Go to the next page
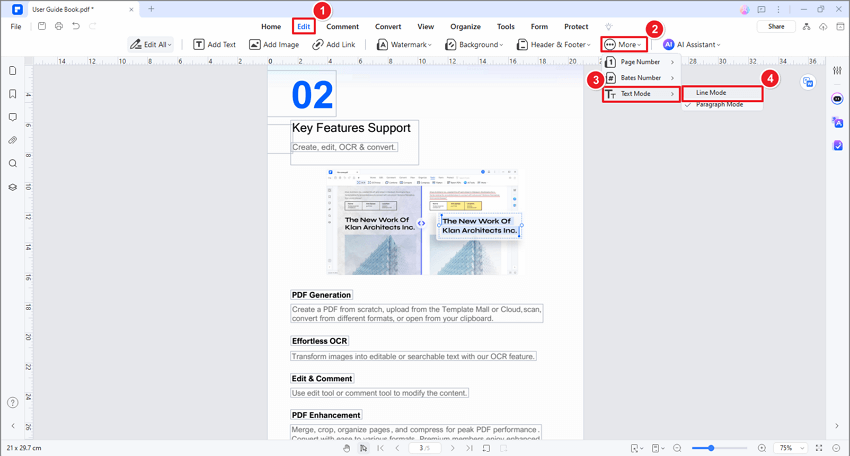Screen dimensions: 850x456 pyautogui.click(x=453, y=448)
